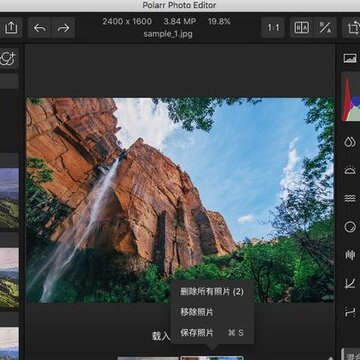The width and height of the screenshot is (360, 360).
Task: Click the export/share icon
Action: coord(11,28)
